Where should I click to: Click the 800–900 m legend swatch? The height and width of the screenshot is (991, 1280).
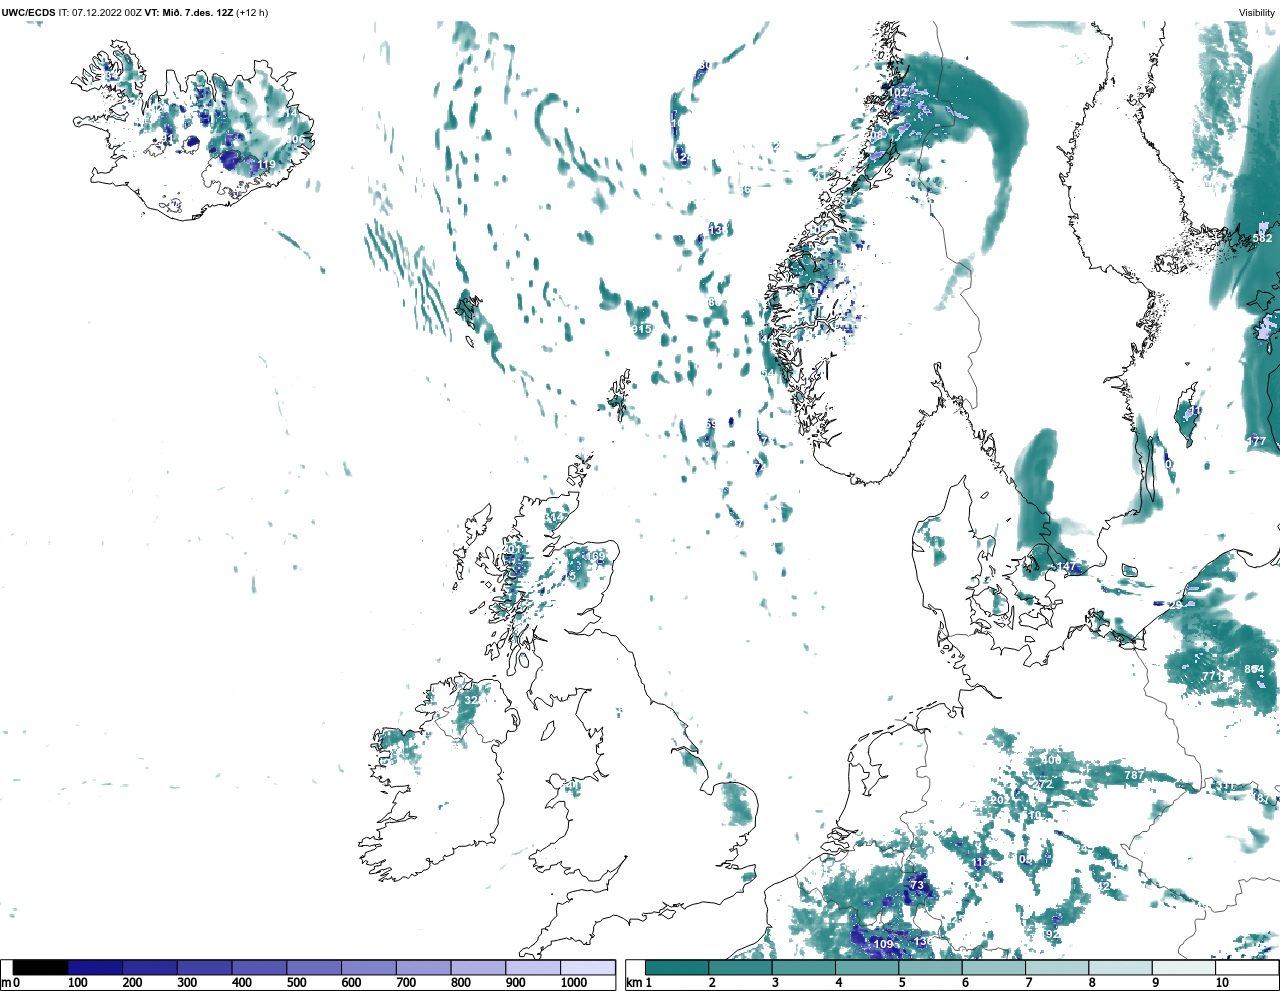click(x=478, y=968)
